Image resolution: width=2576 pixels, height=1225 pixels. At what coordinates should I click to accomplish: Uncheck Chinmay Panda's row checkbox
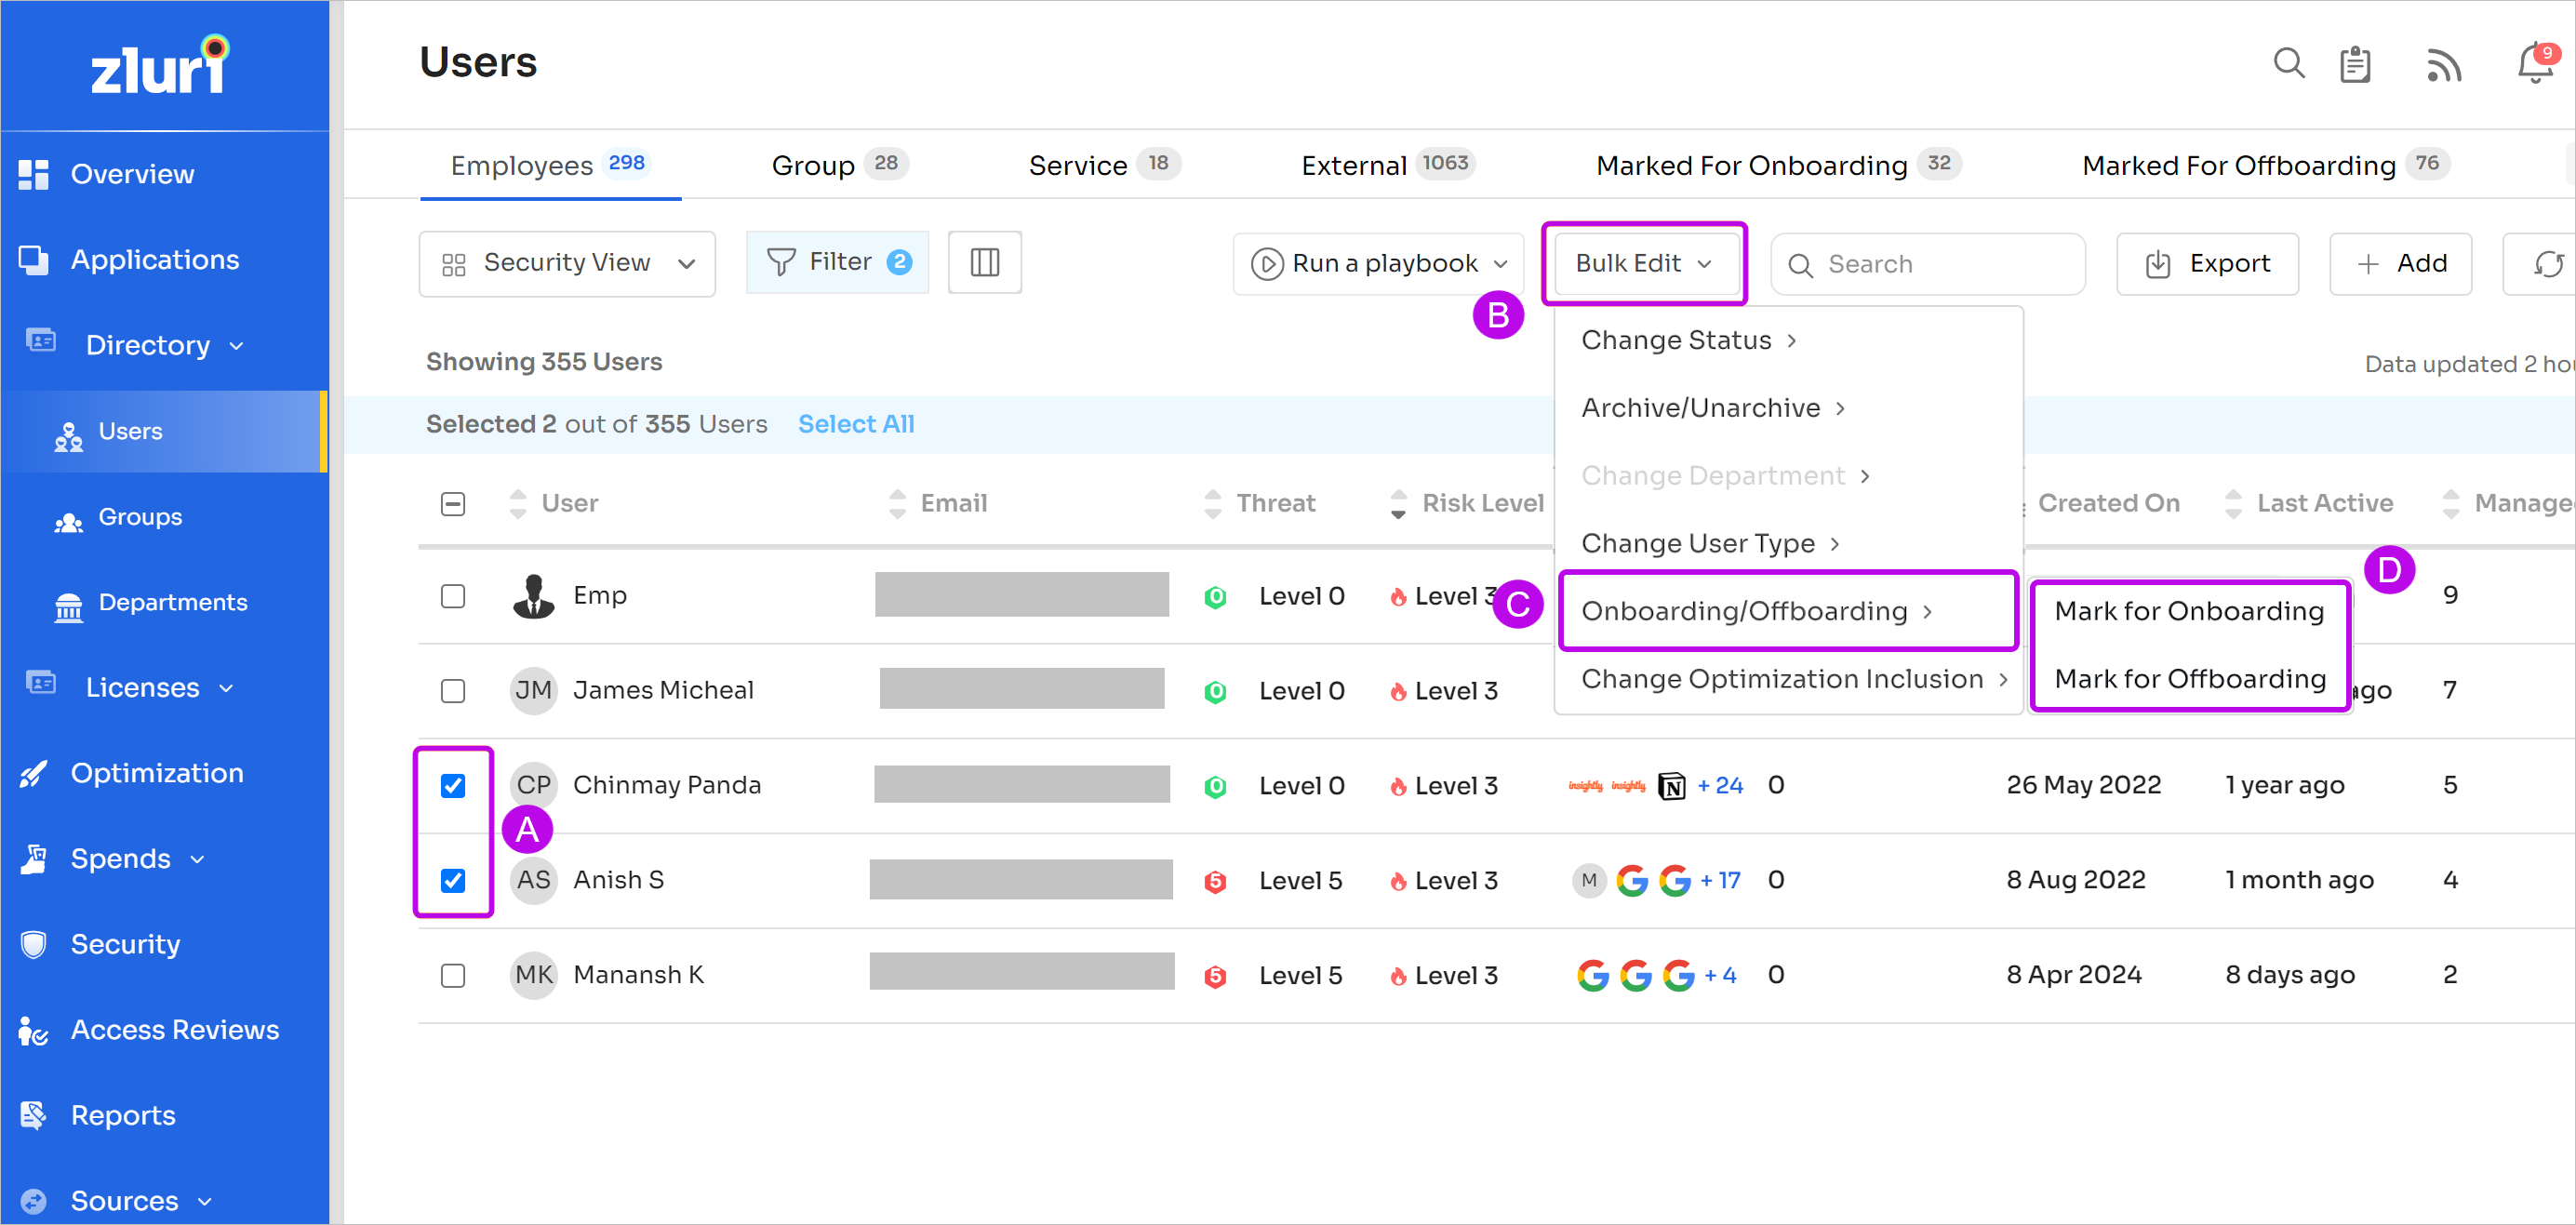pos(453,786)
